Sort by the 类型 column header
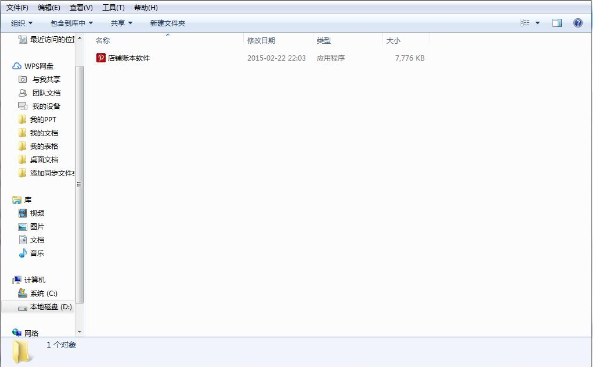Screen dimensions: 593x367 tap(324, 40)
